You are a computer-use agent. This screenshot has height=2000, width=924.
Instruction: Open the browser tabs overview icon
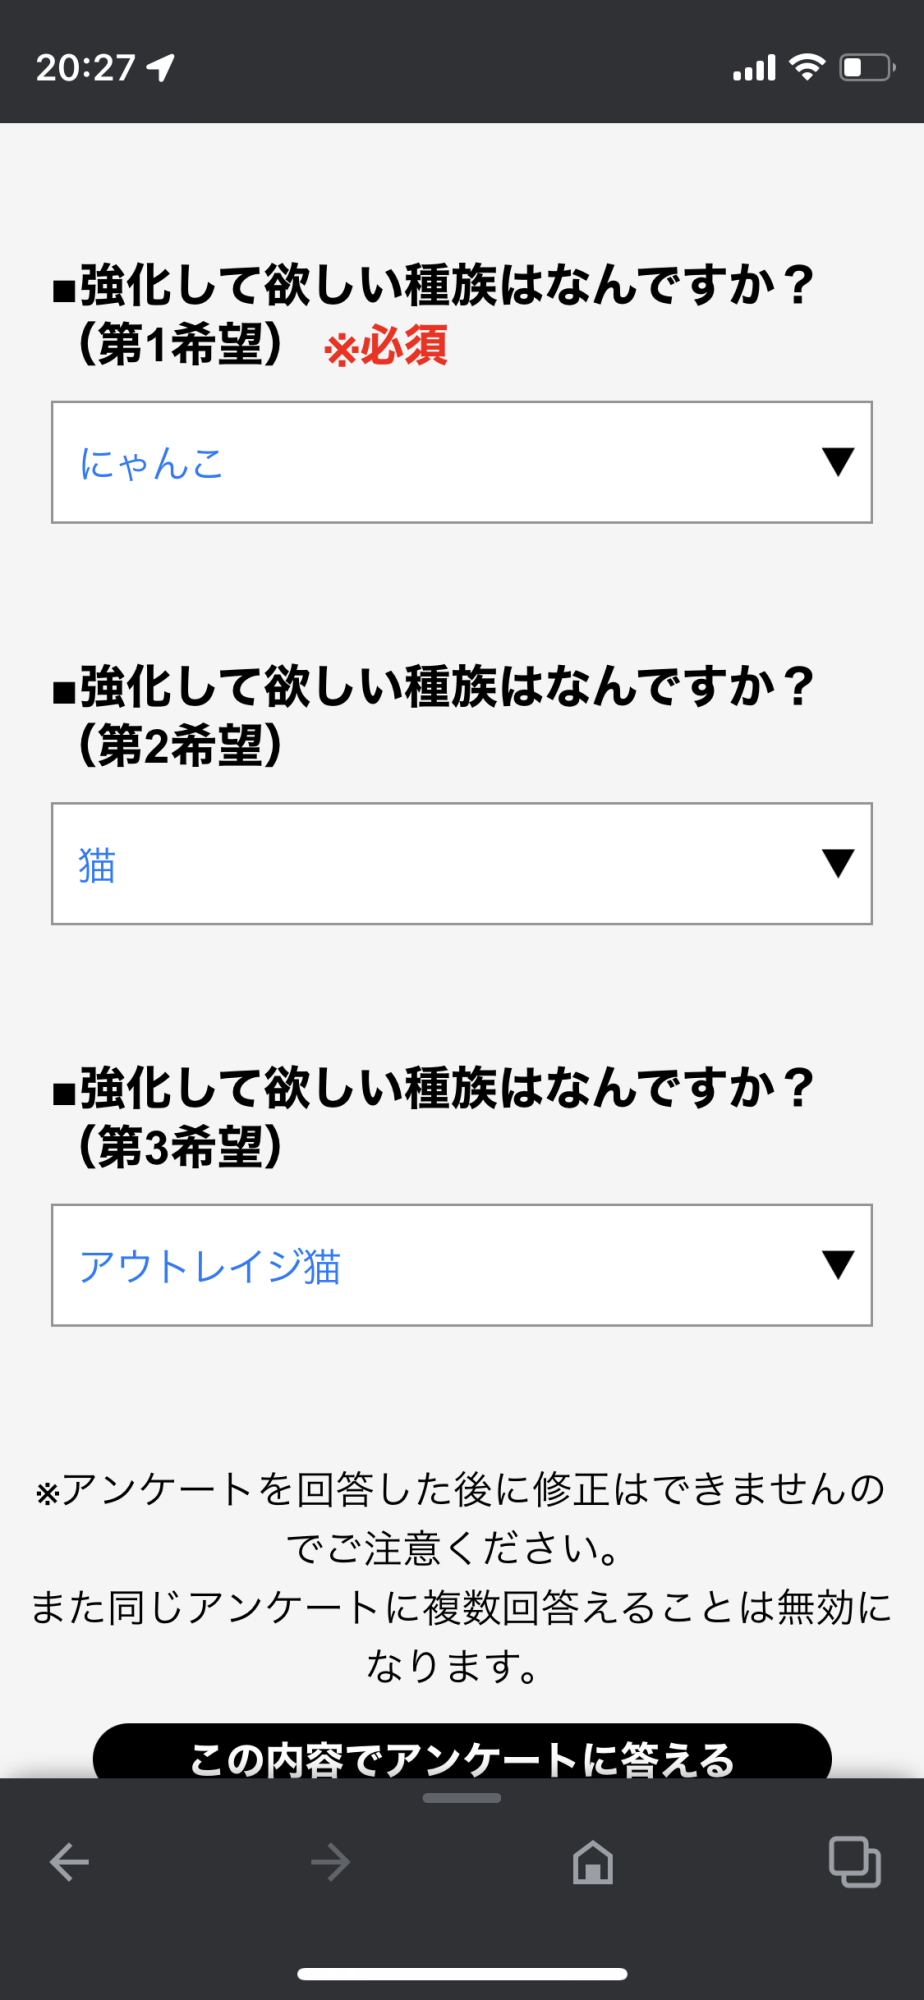point(854,1862)
